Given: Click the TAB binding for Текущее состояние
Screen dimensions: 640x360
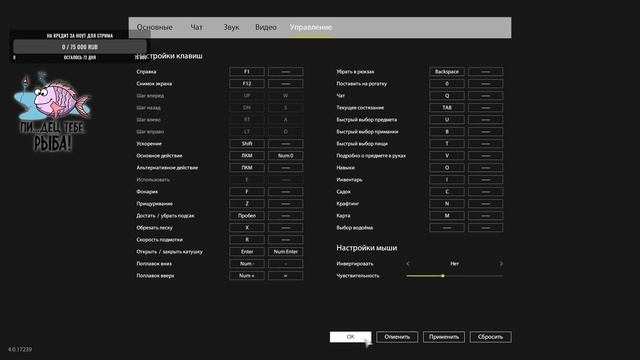Looking at the screenshot, I should tap(447, 108).
